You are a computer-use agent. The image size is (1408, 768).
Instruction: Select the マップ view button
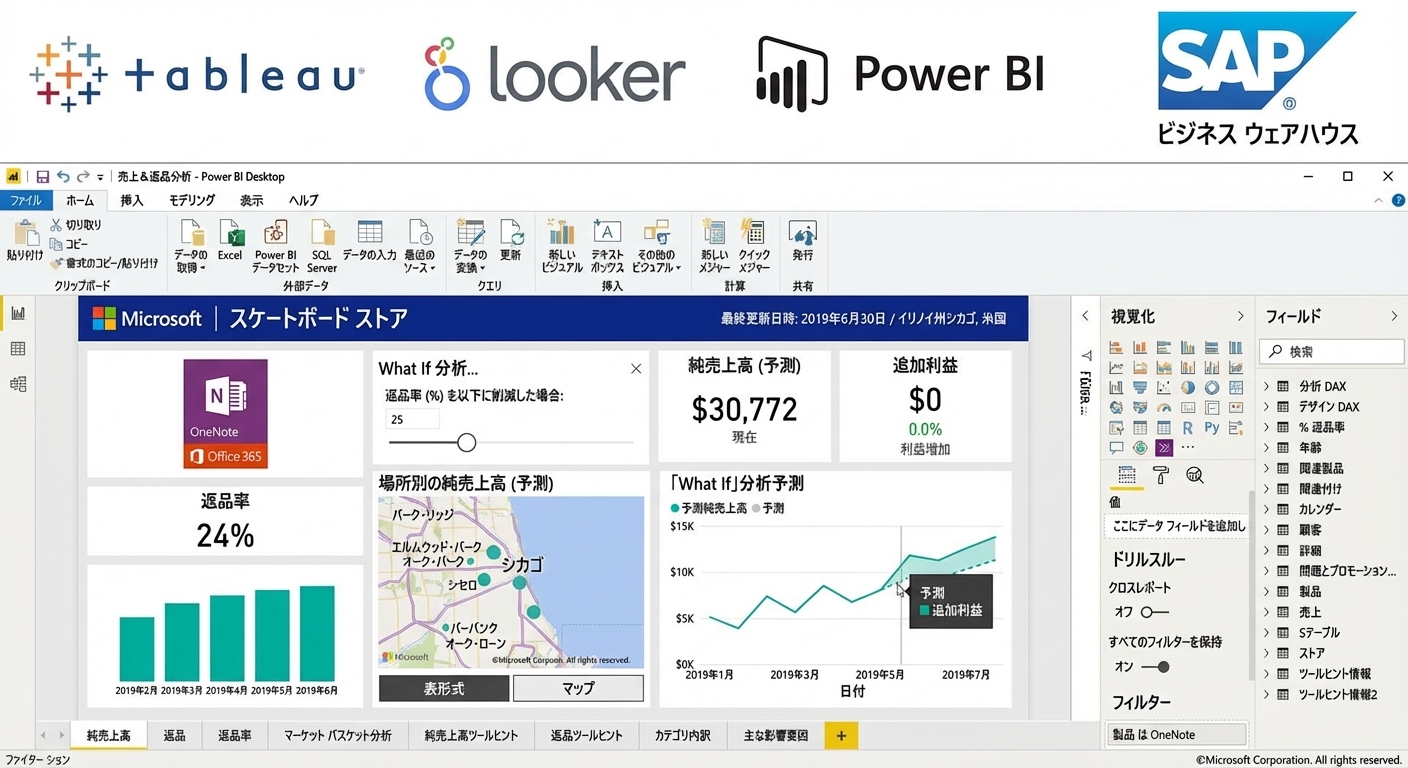(578, 688)
